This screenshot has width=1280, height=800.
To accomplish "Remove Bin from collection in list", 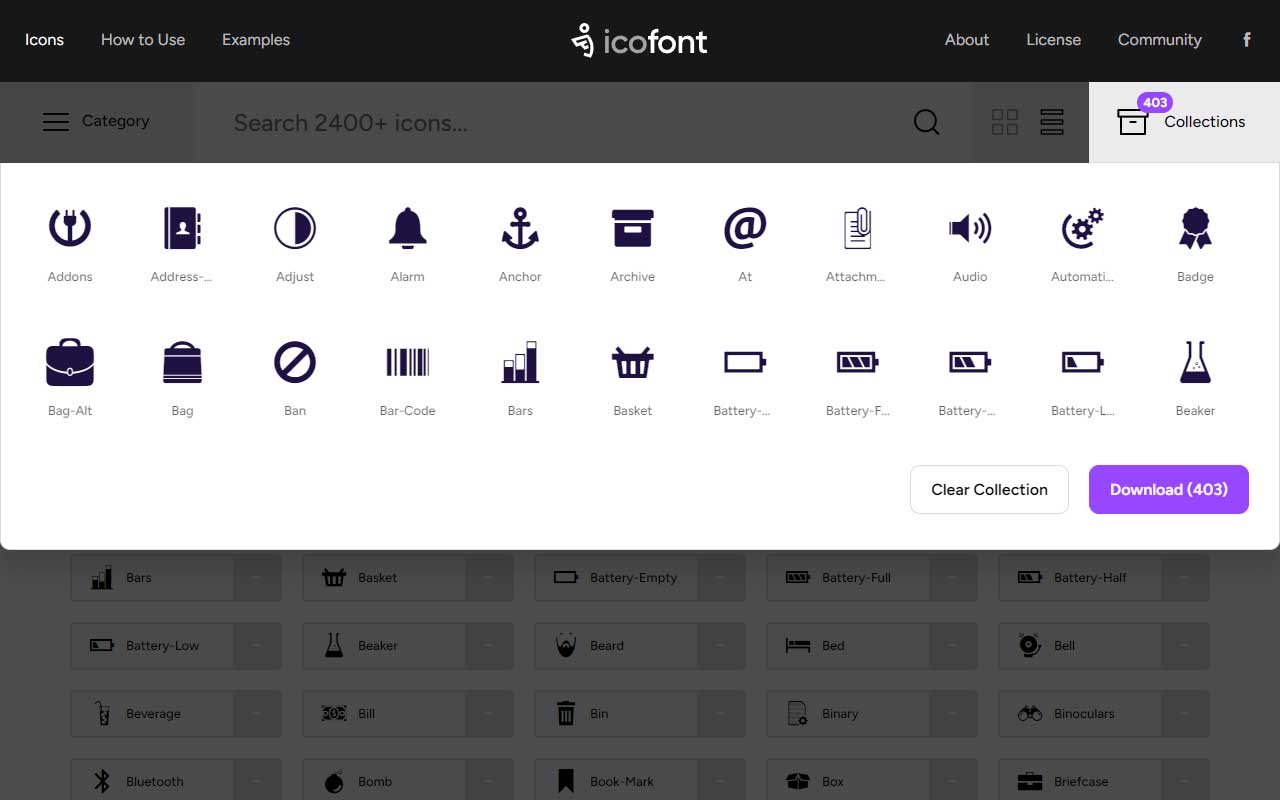I will pyautogui.click(x=721, y=713).
